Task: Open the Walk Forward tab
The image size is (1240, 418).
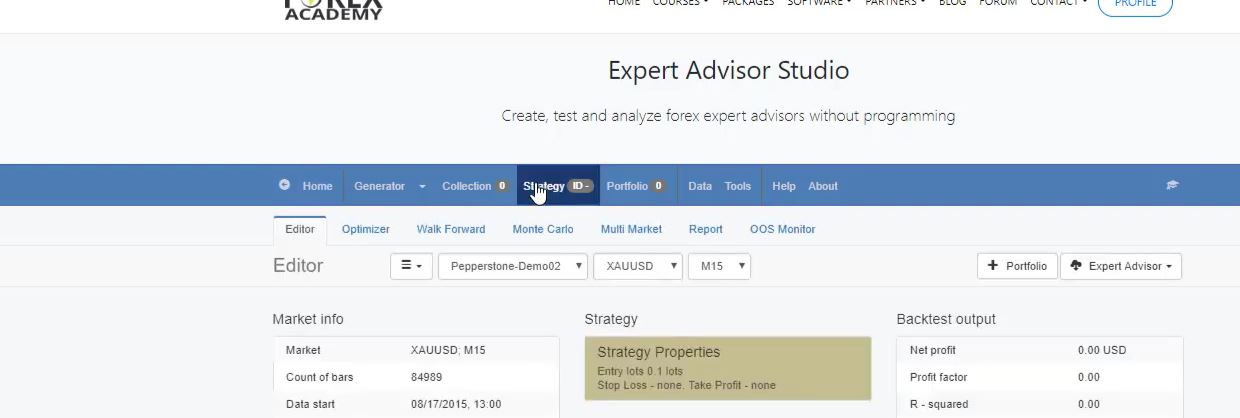Action: click(x=451, y=229)
